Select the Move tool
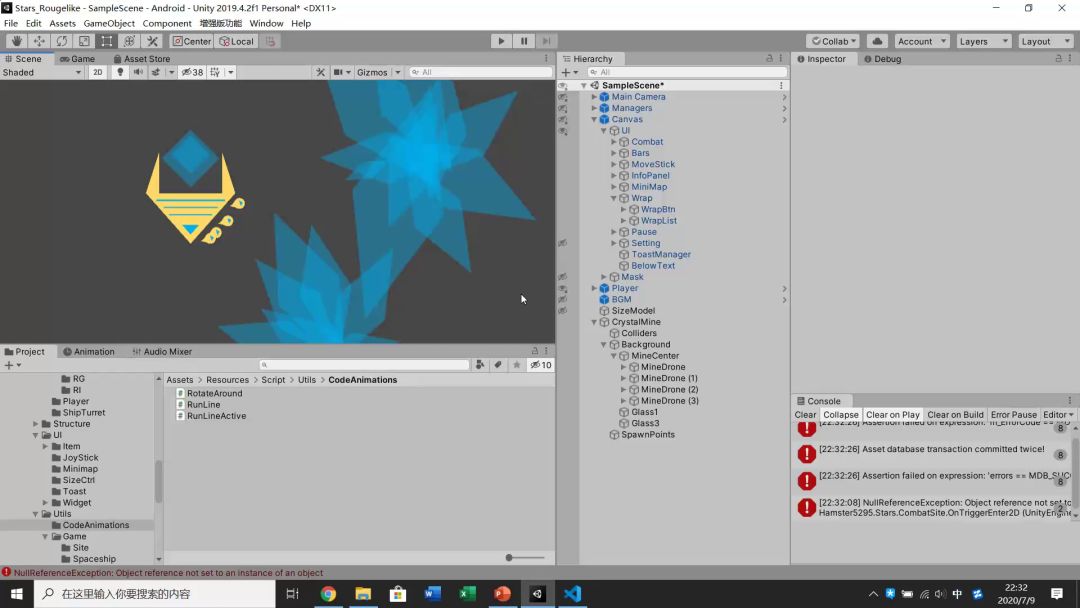The image size is (1080, 608). coord(39,41)
